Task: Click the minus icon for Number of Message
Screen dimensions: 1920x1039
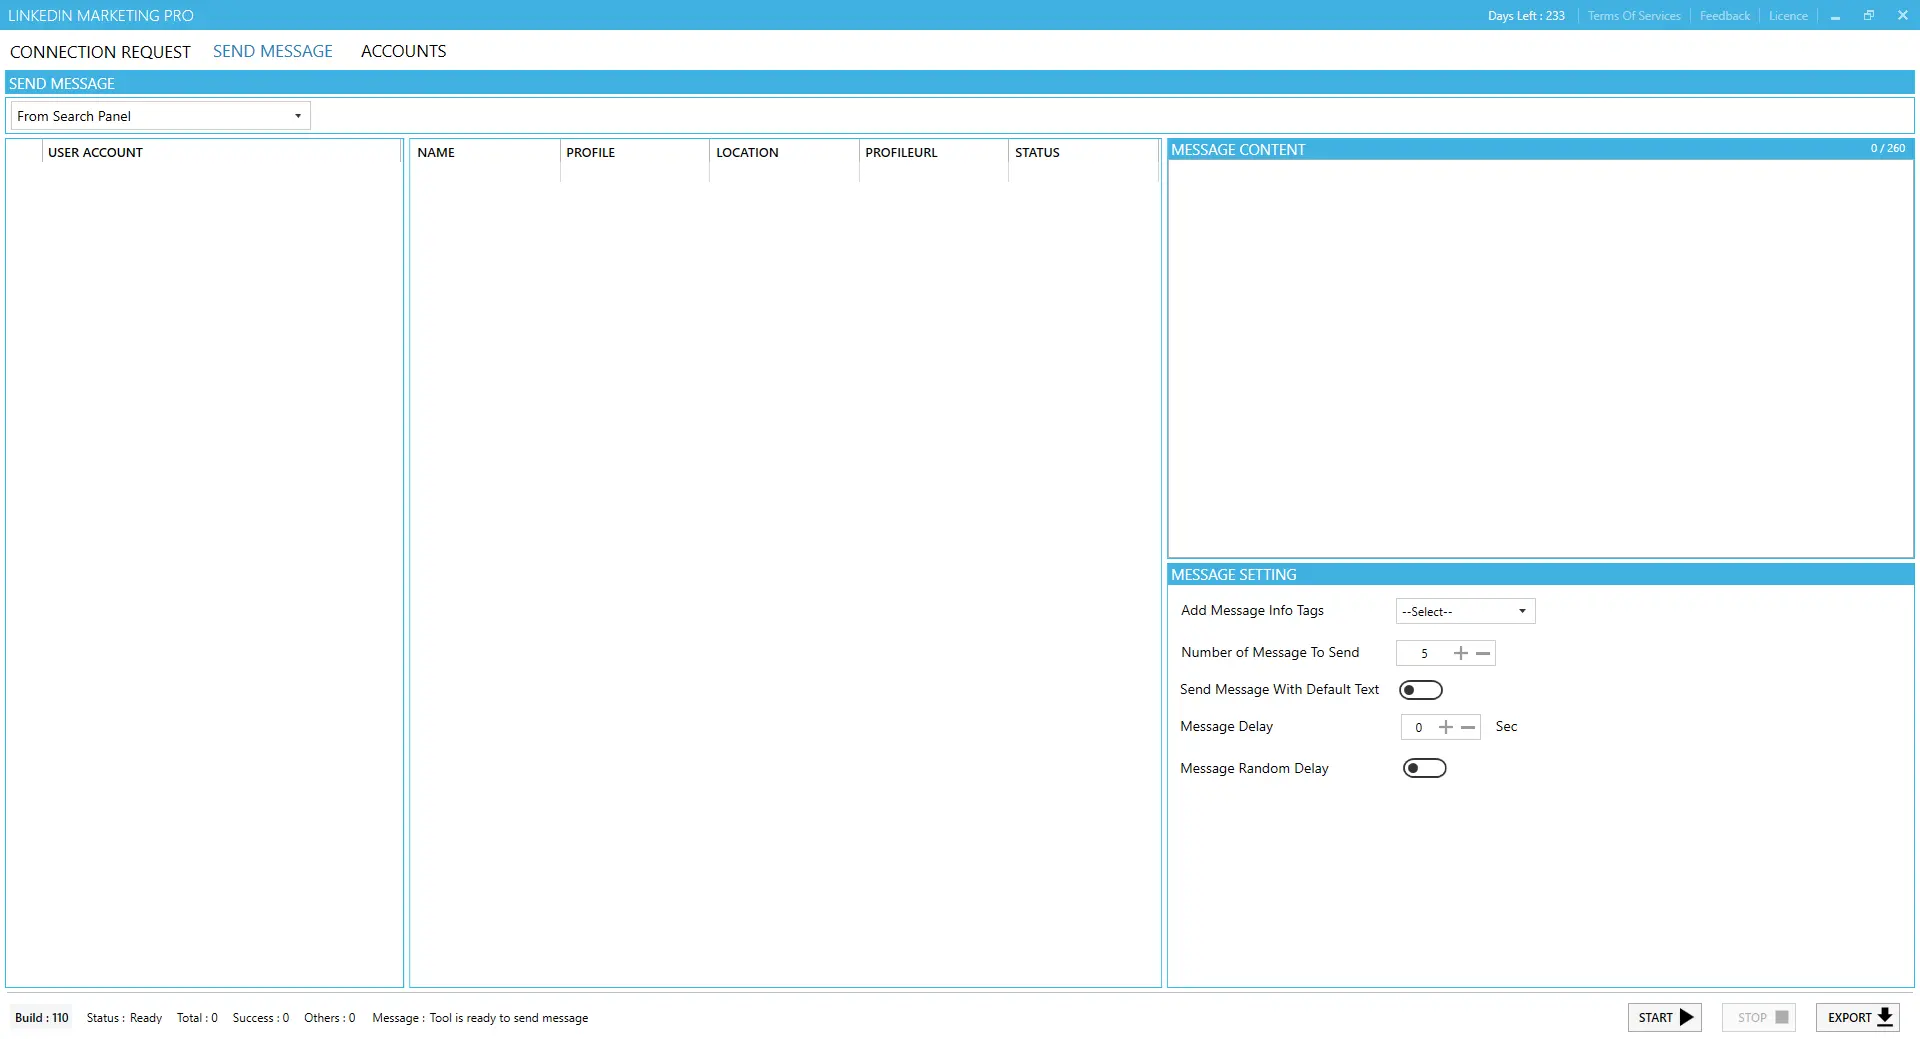Action: pos(1483,653)
